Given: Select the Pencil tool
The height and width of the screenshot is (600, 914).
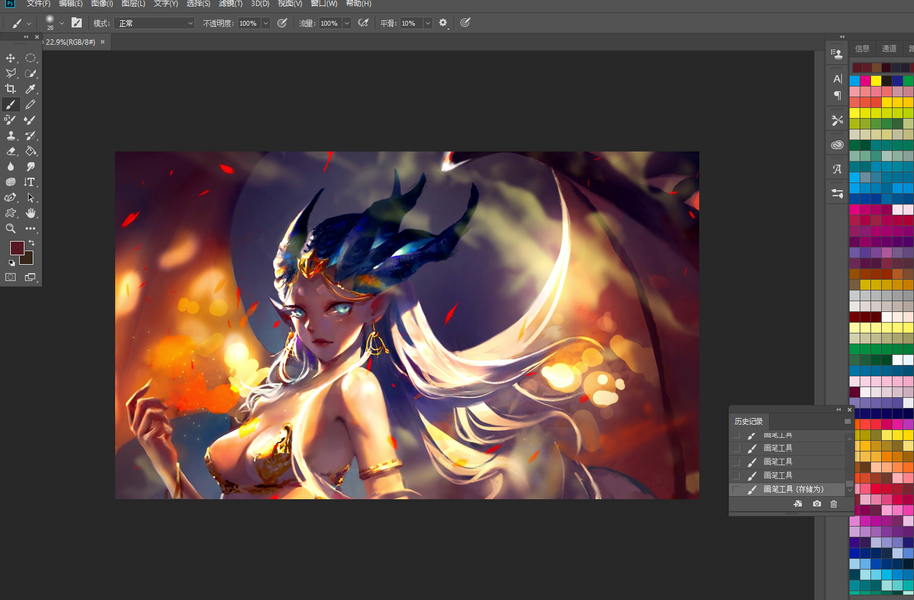Looking at the screenshot, I should point(30,104).
